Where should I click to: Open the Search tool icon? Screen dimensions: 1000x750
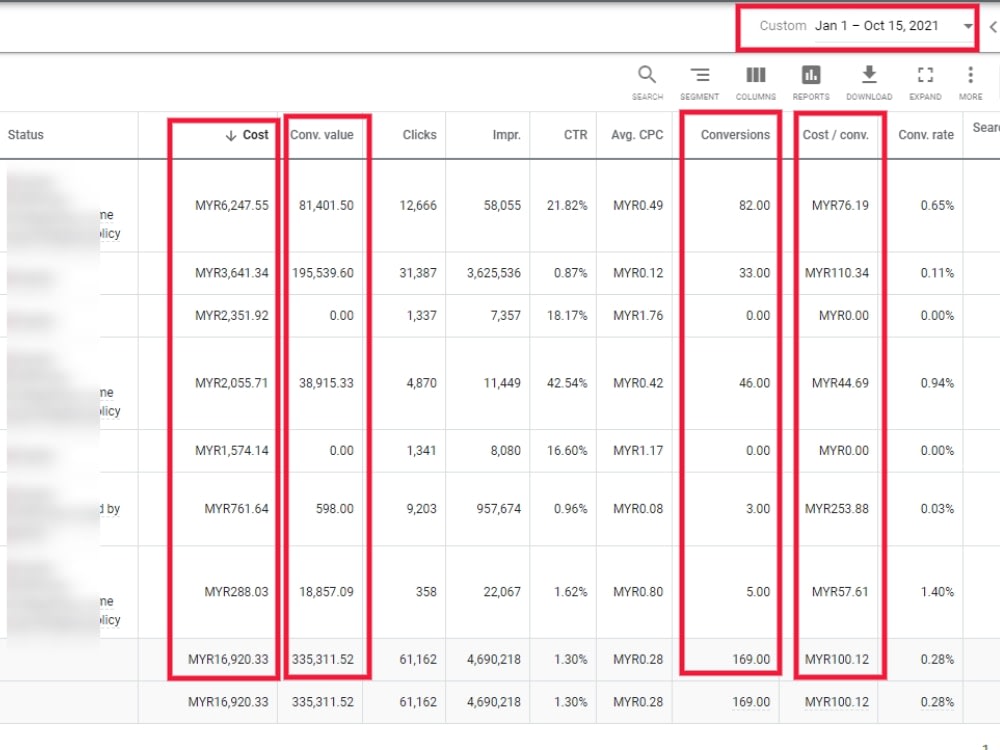[647, 75]
